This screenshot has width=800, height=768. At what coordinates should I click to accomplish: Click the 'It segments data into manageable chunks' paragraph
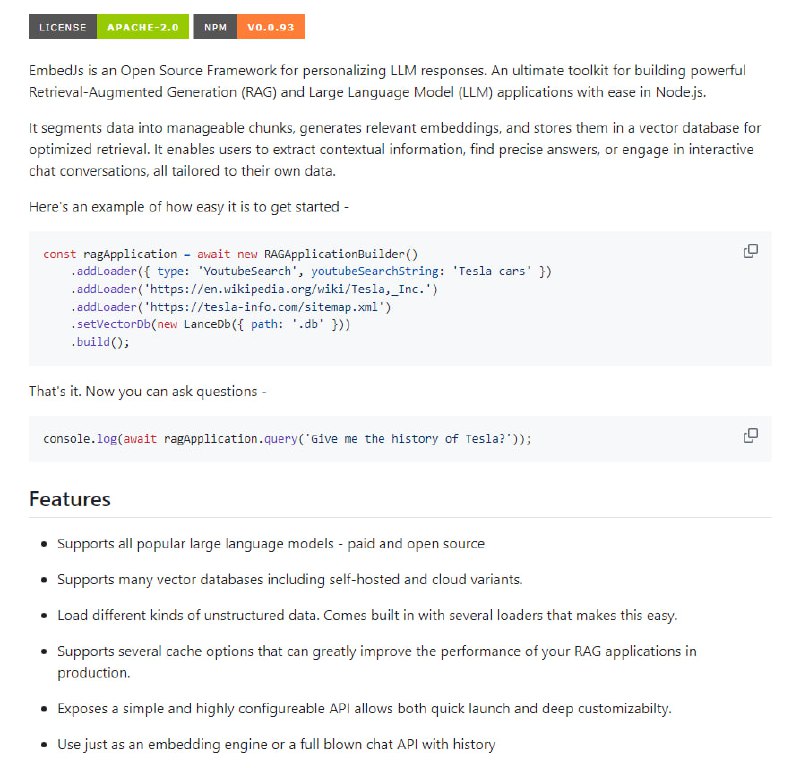click(391, 149)
